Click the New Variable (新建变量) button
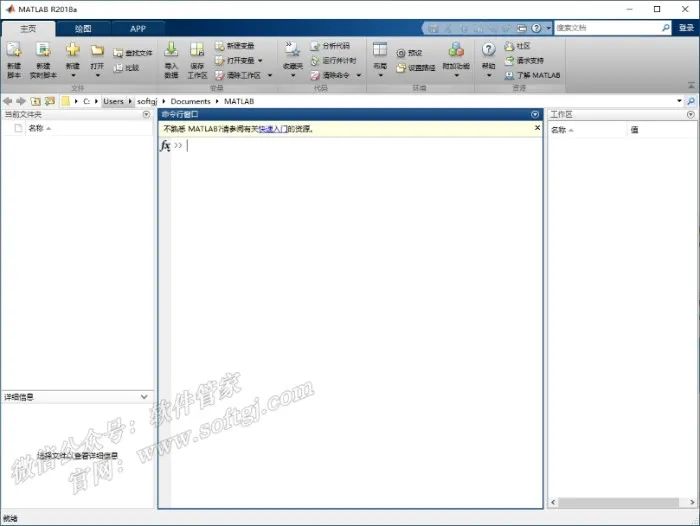700x526 pixels. click(x=234, y=46)
